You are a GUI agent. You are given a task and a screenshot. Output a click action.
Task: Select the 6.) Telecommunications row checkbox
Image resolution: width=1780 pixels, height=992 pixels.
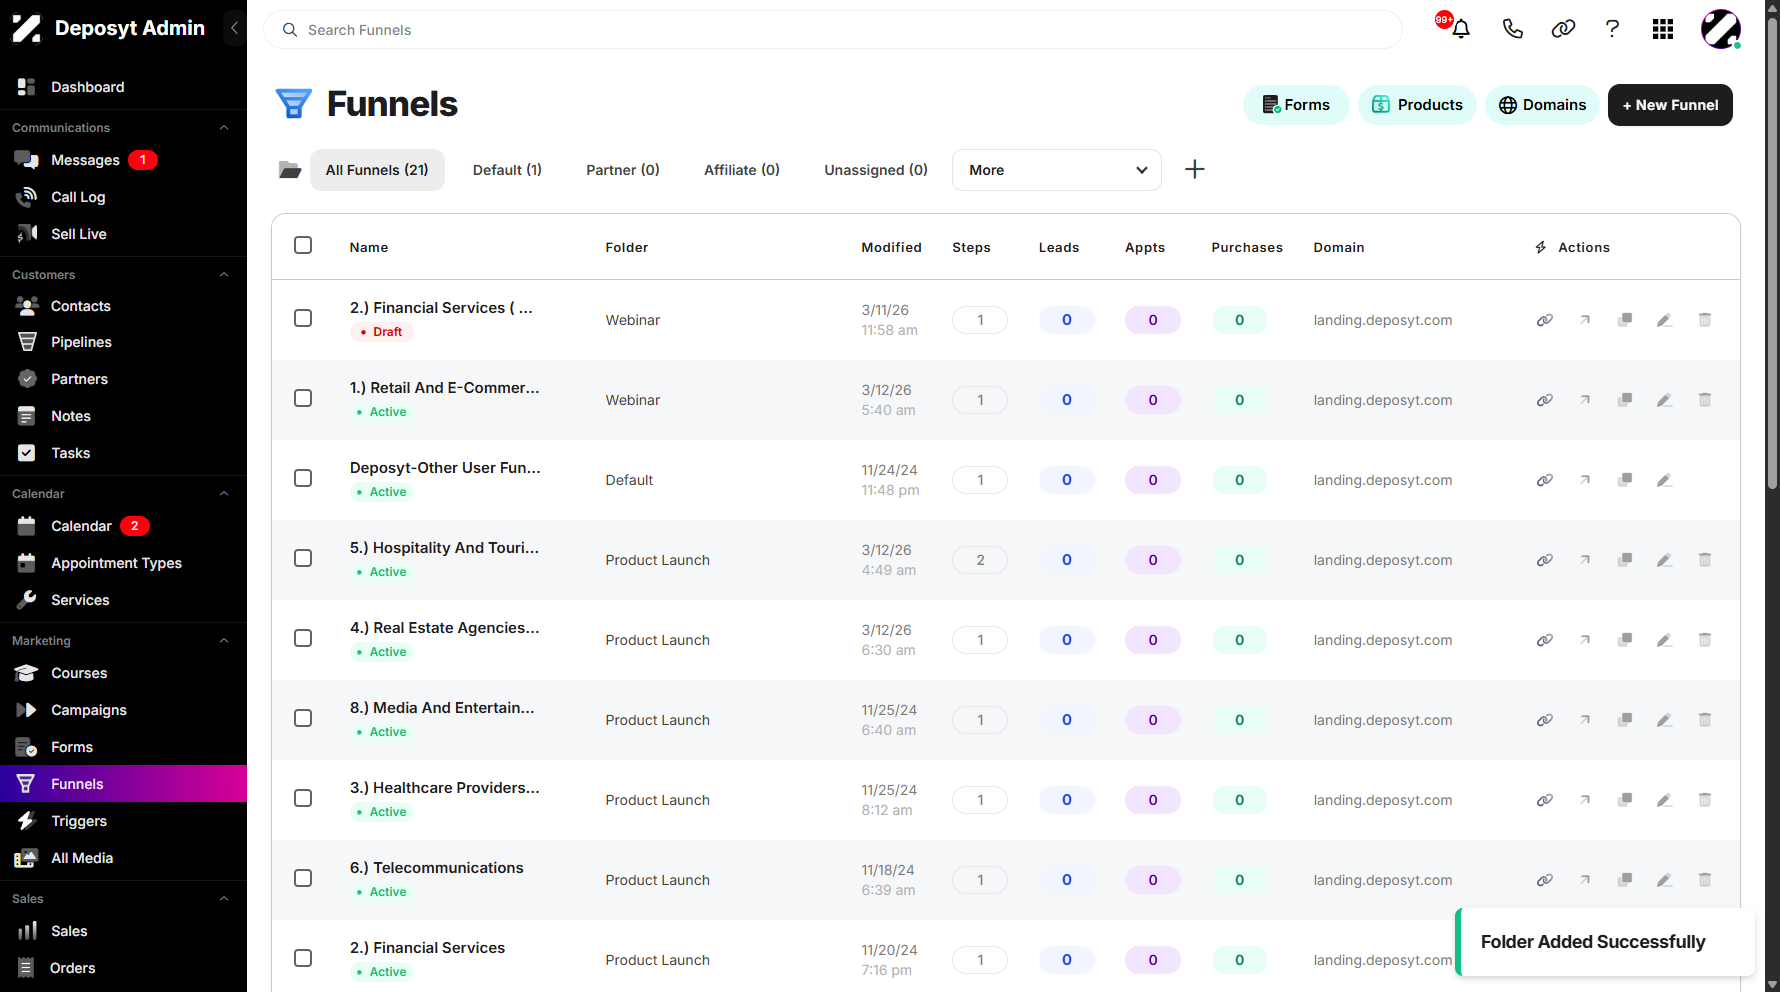click(x=303, y=878)
